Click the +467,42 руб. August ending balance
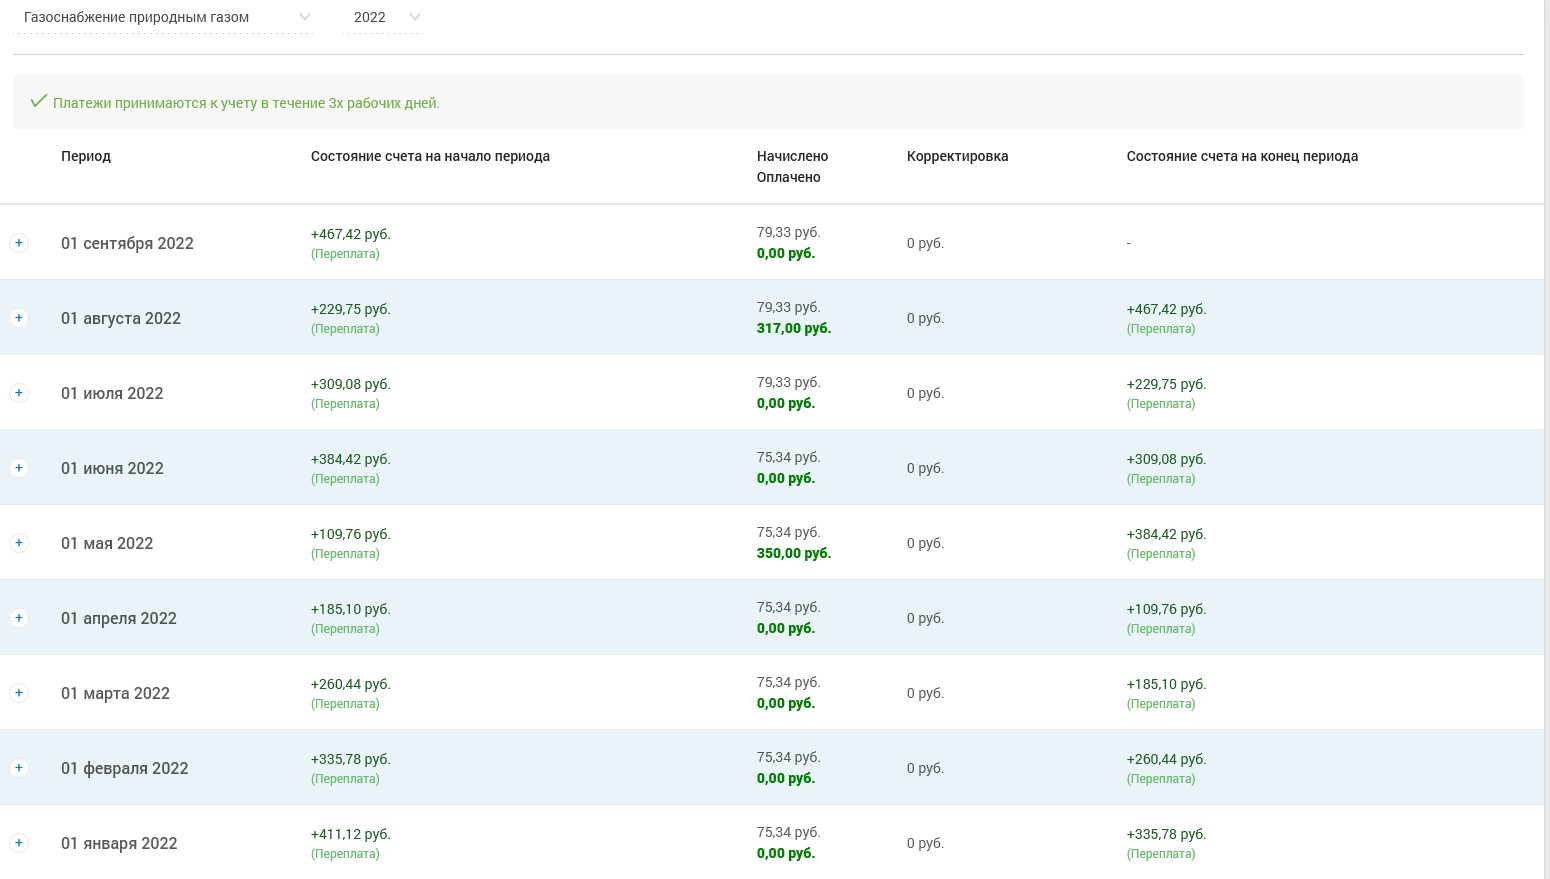Viewport: 1550px width, 879px height. point(1167,309)
